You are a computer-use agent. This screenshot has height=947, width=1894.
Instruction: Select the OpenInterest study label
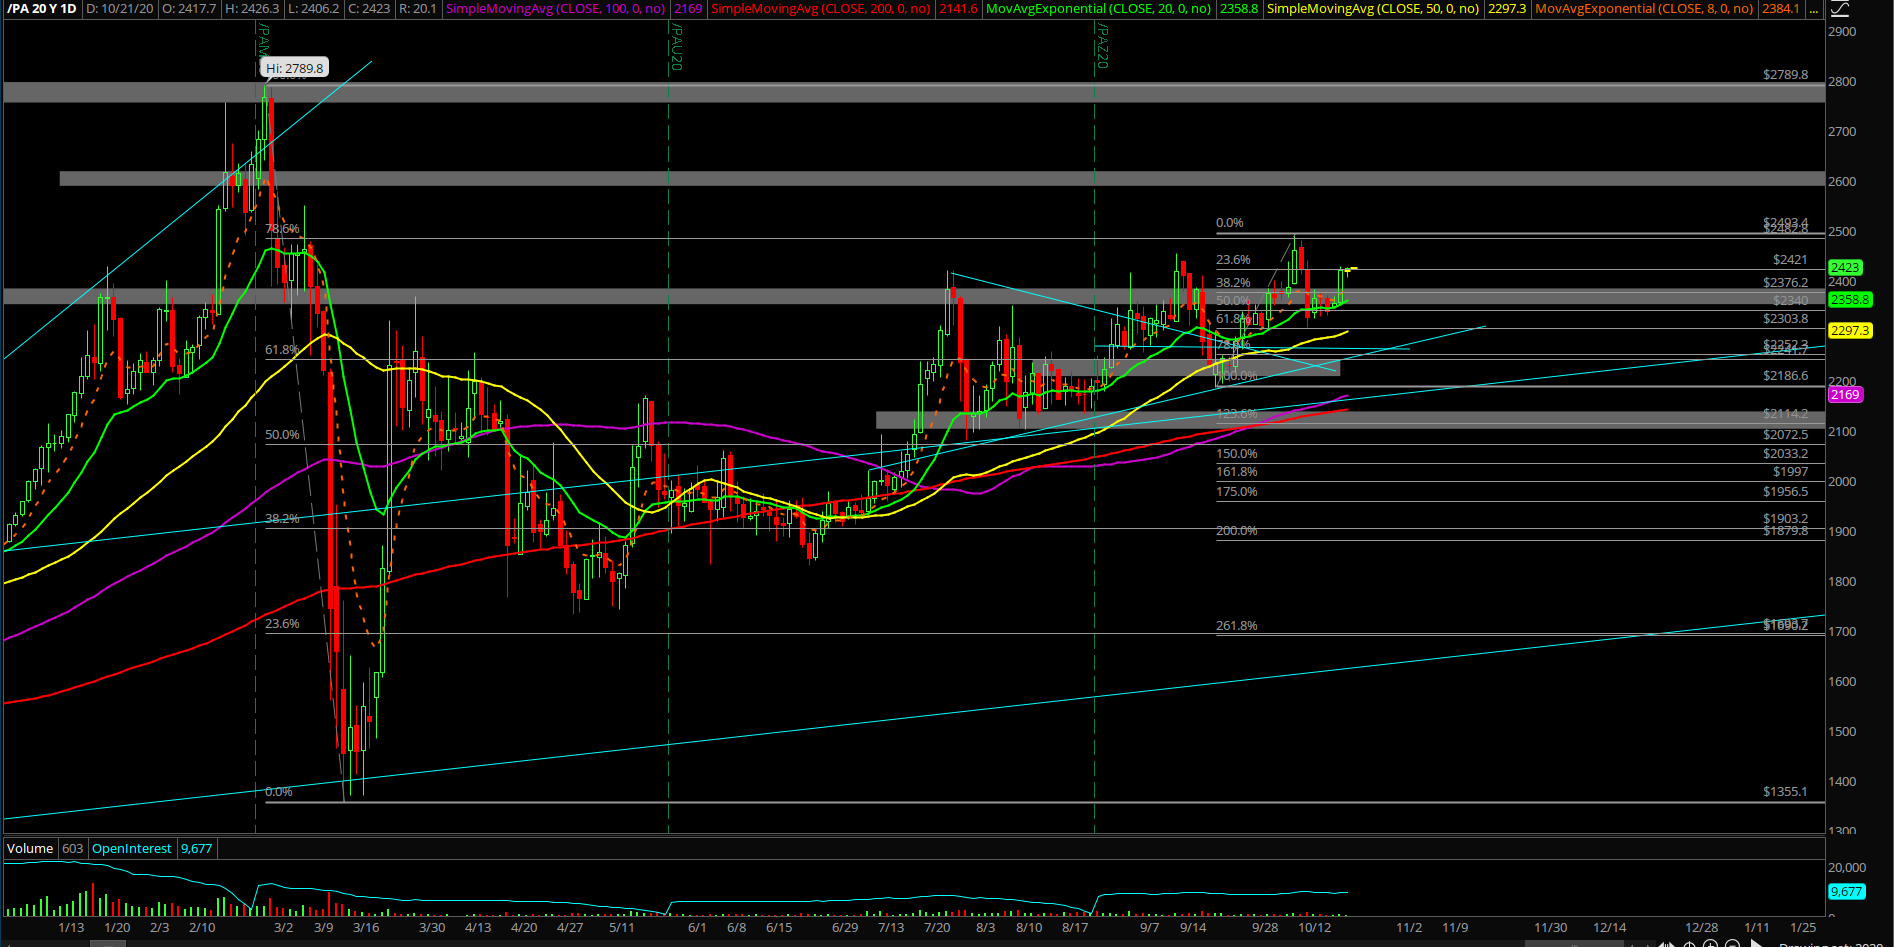pos(132,848)
